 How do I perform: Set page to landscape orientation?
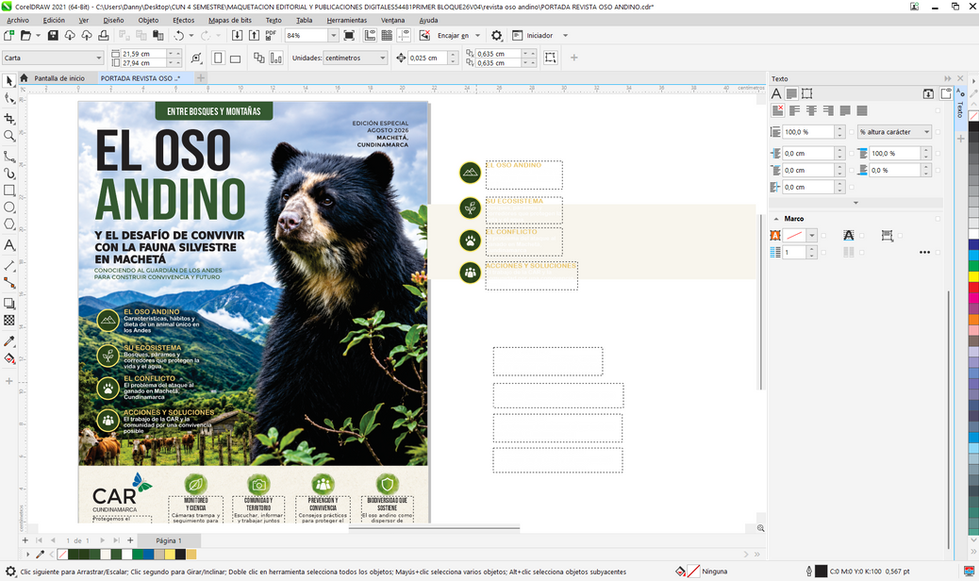pyautogui.click(x=235, y=58)
